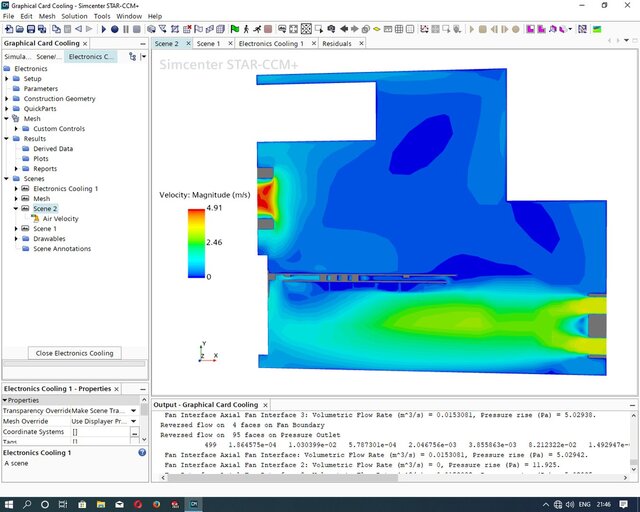Click the Close Electronics Cooling button

[x=74, y=353]
